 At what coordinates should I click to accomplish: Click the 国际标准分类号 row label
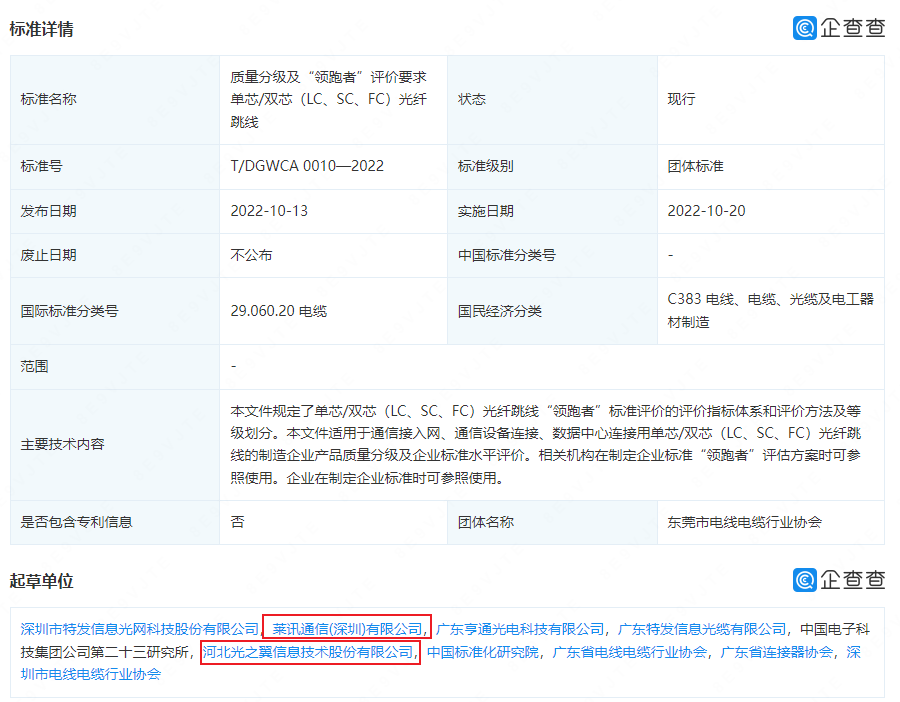69,311
